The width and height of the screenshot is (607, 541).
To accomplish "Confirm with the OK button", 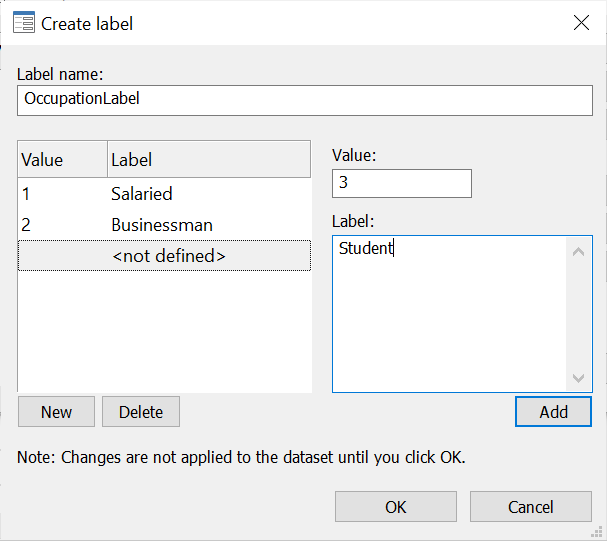I will [396, 507].
